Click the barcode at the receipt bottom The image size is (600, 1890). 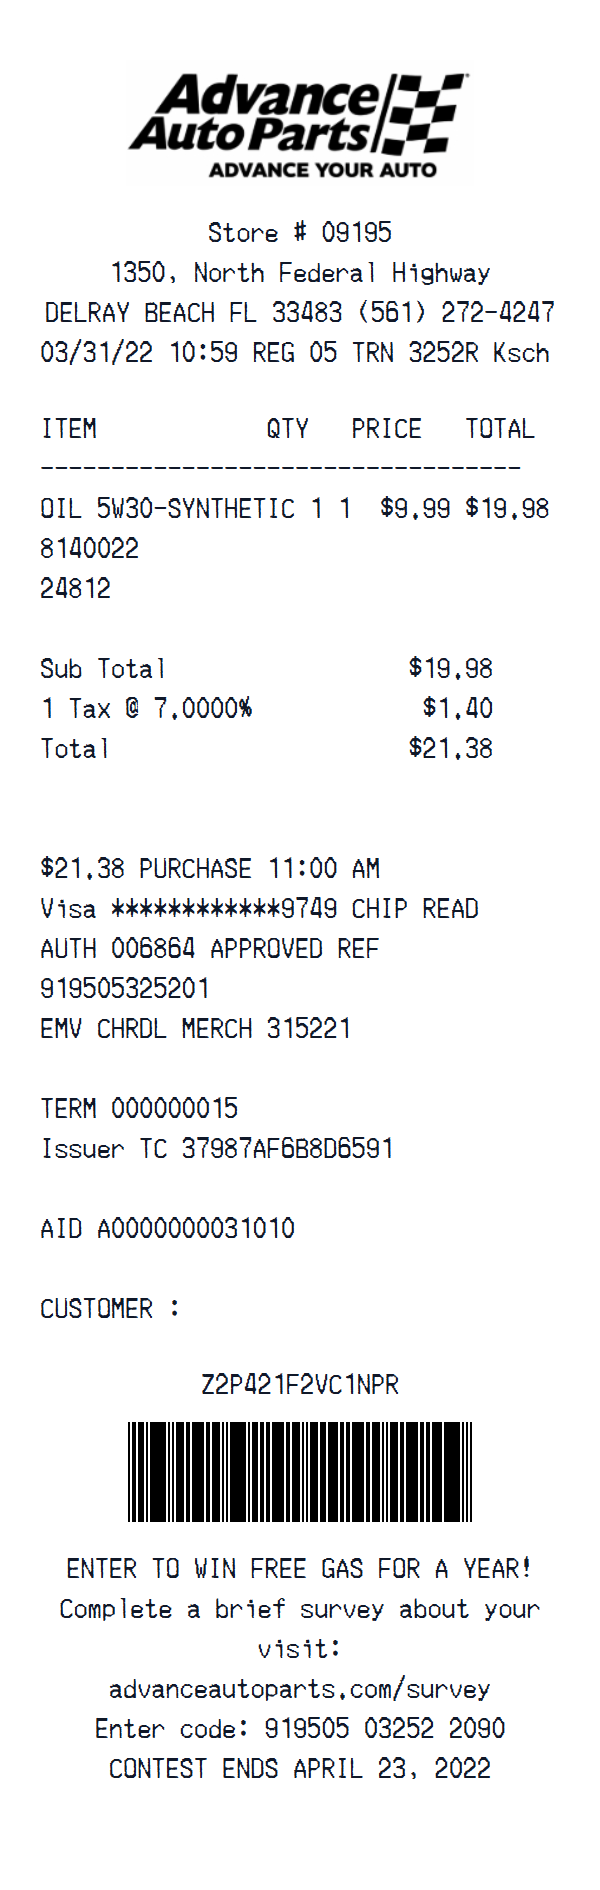(x=300, y=1471)
